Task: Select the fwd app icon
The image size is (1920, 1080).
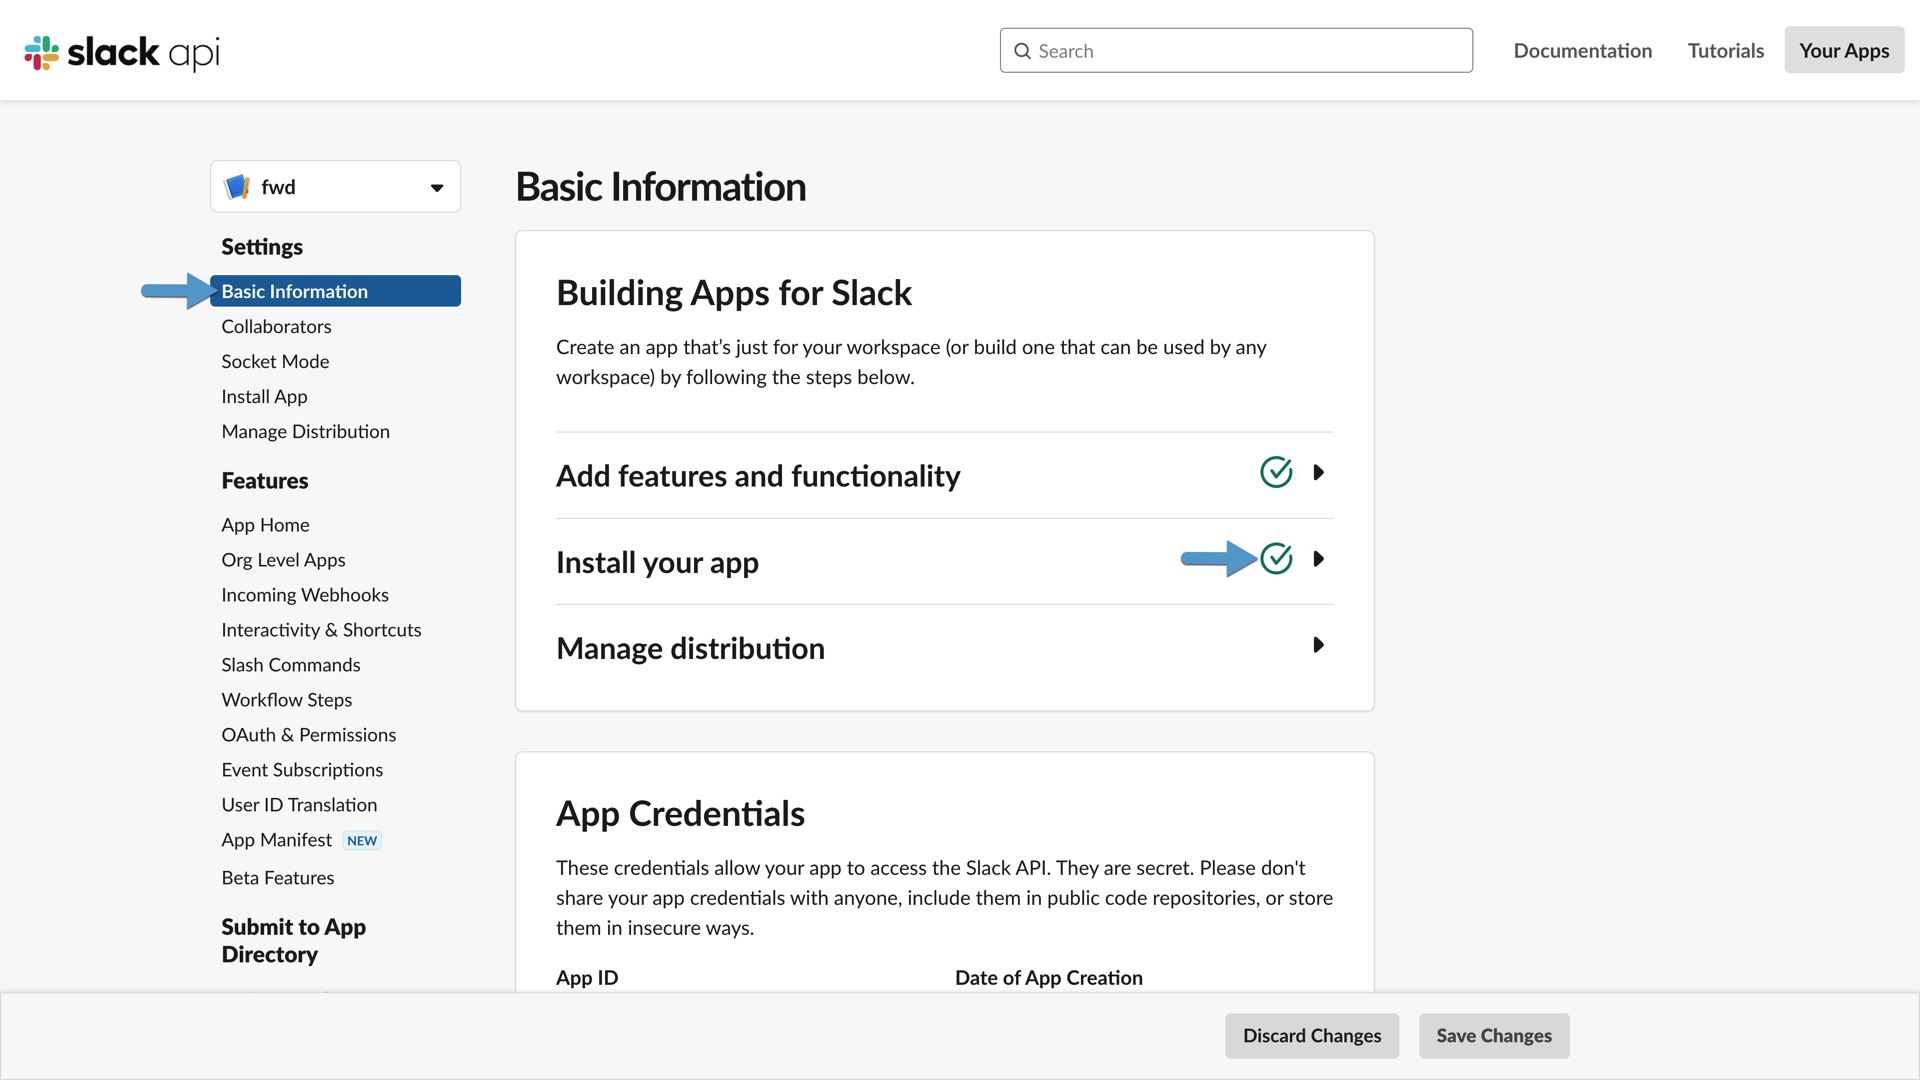Action: [237, 186]
